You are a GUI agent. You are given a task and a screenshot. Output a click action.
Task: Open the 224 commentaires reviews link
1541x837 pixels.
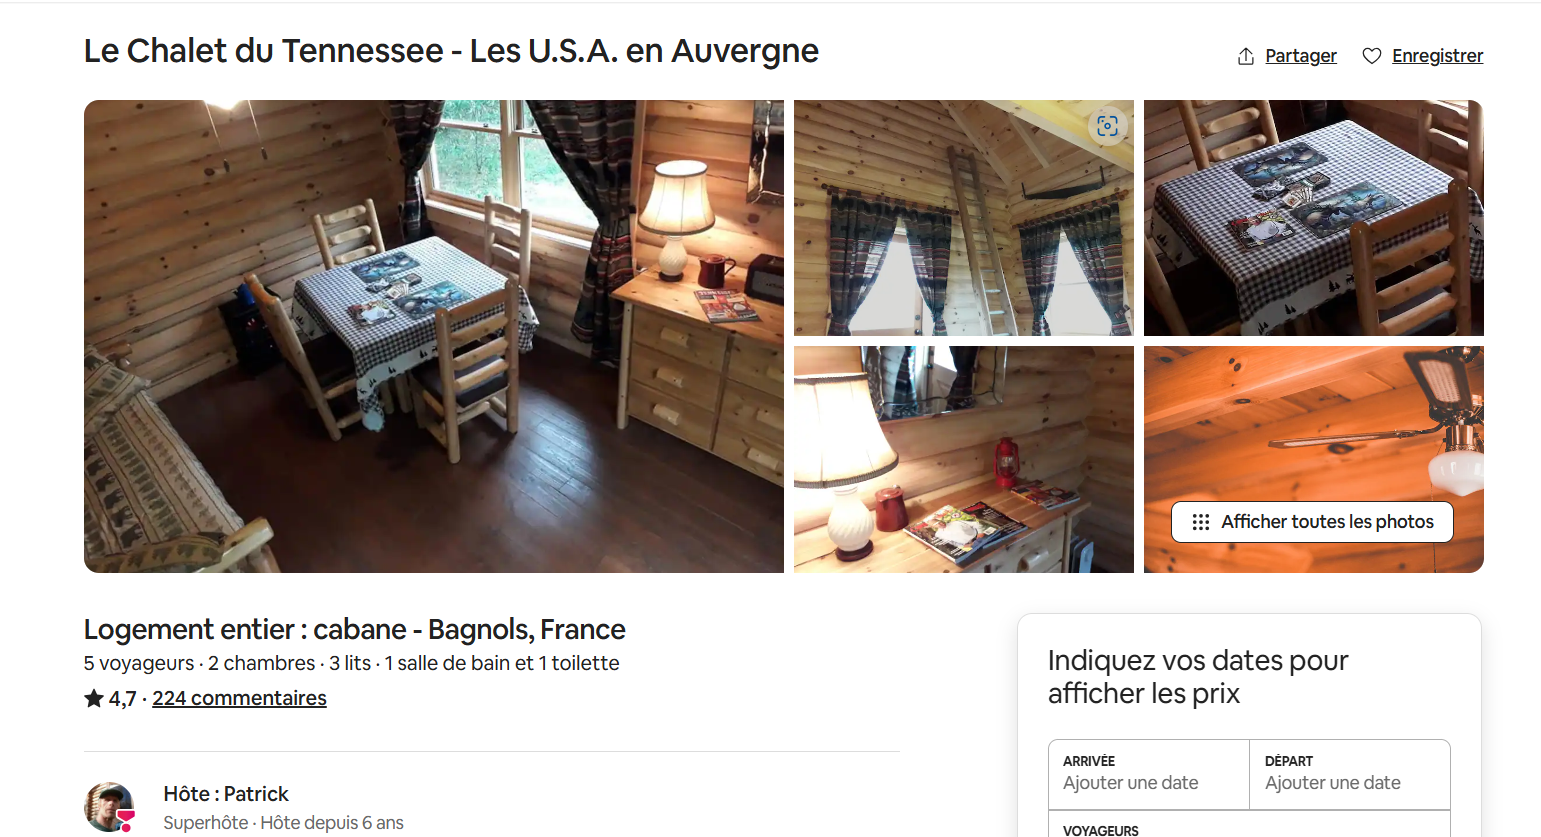click(x=239, y=698)
